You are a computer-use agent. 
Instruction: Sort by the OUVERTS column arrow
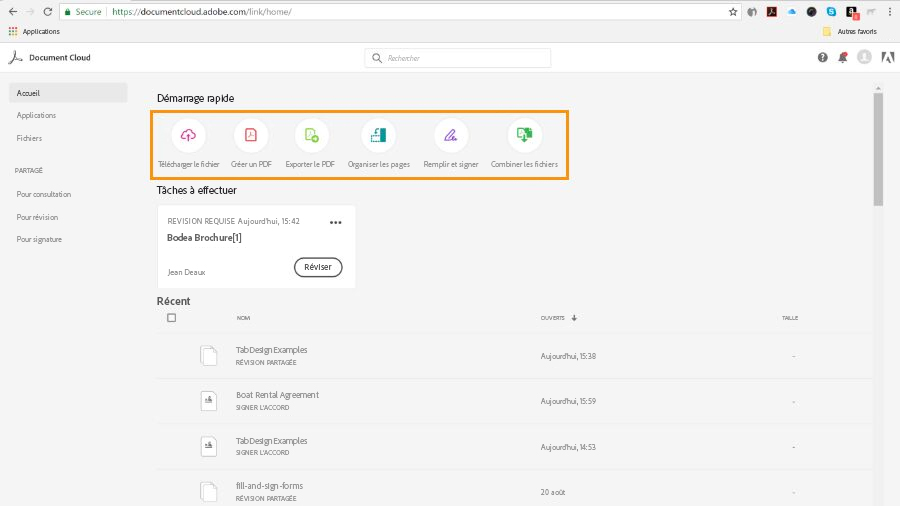coord(574,318)
